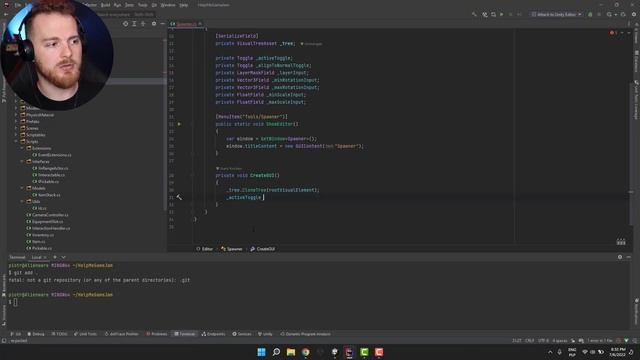Add a new terminal session with plus
This screenshot has width=640, height=360.
[x=55, y=258]
